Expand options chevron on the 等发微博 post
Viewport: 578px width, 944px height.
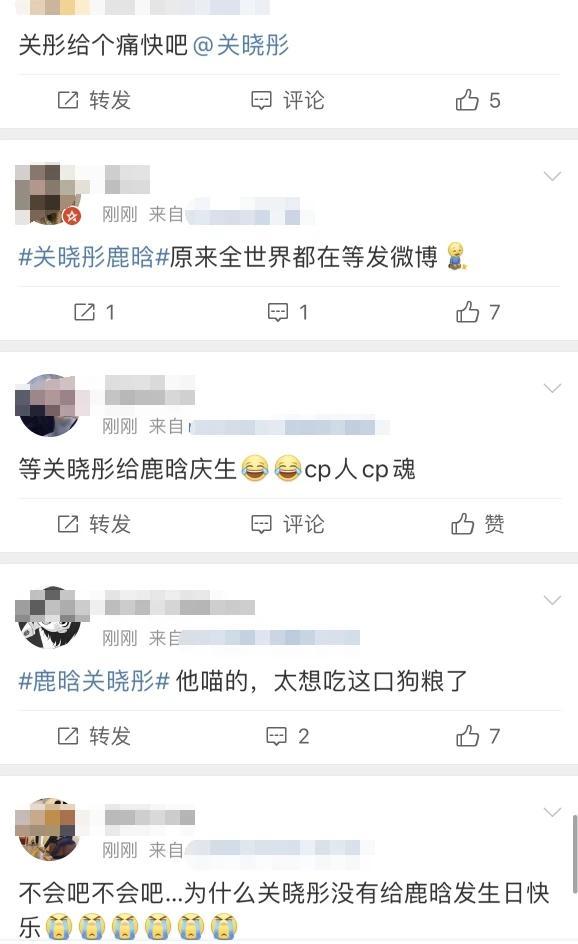point(552,176)
